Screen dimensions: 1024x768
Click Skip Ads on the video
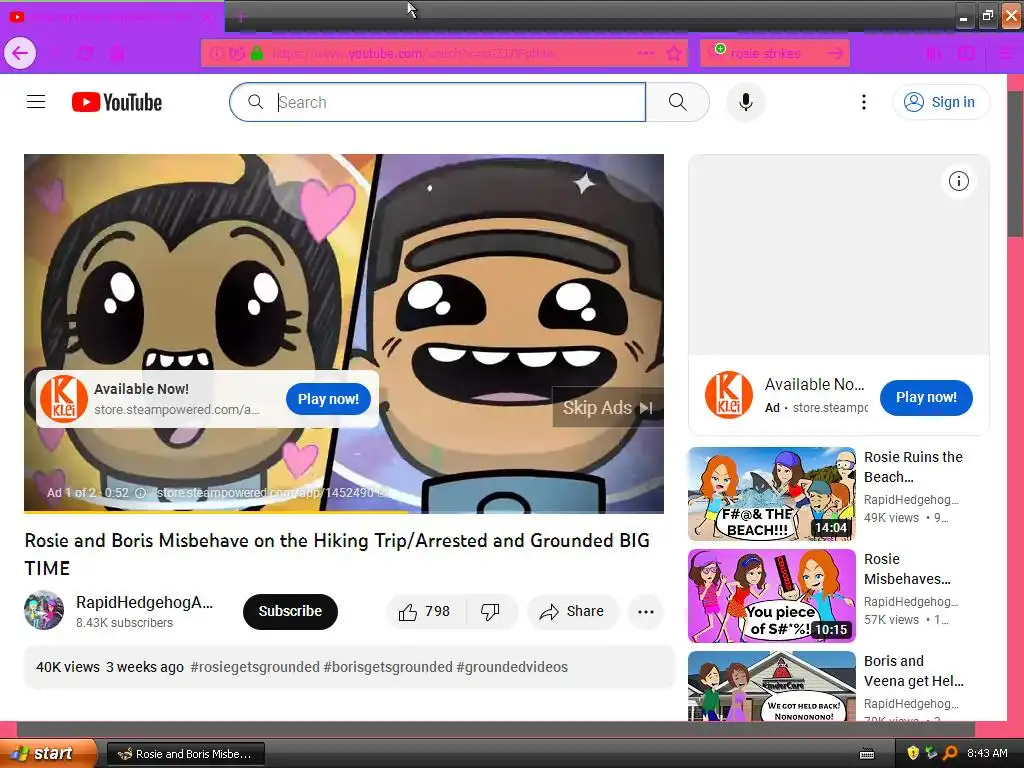pyautogui.click(x=608, y=408)
